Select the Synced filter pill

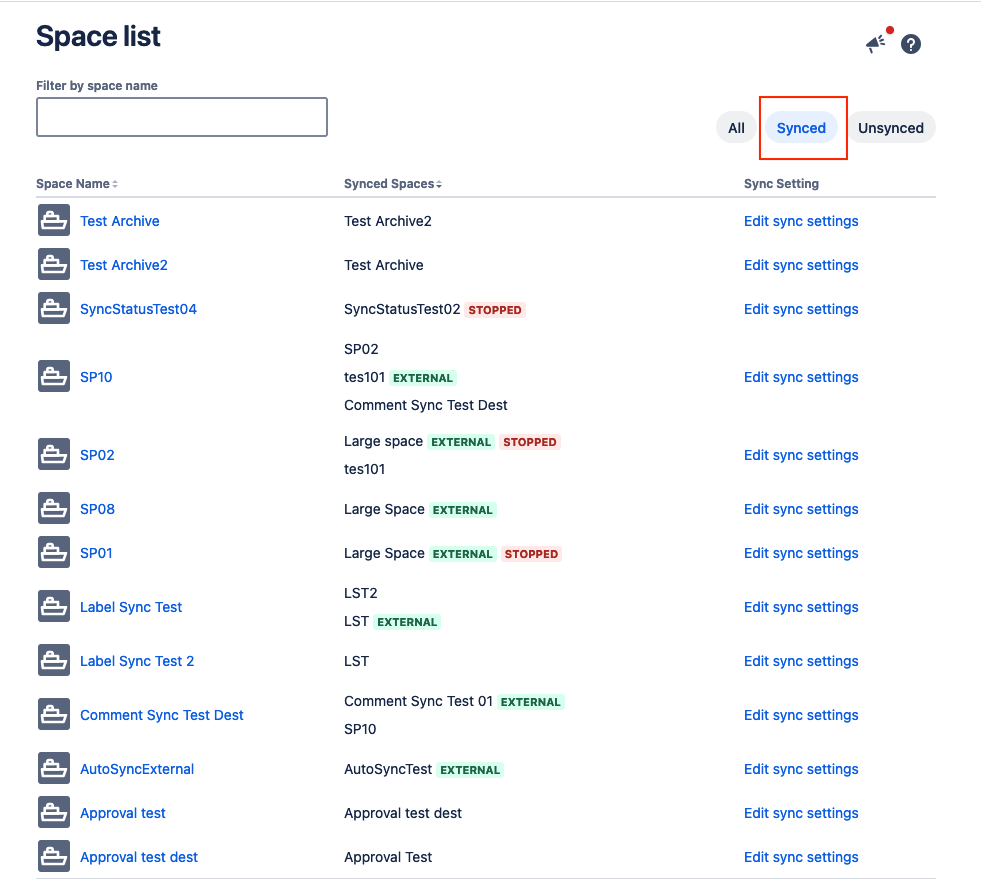tap(801, 128)
